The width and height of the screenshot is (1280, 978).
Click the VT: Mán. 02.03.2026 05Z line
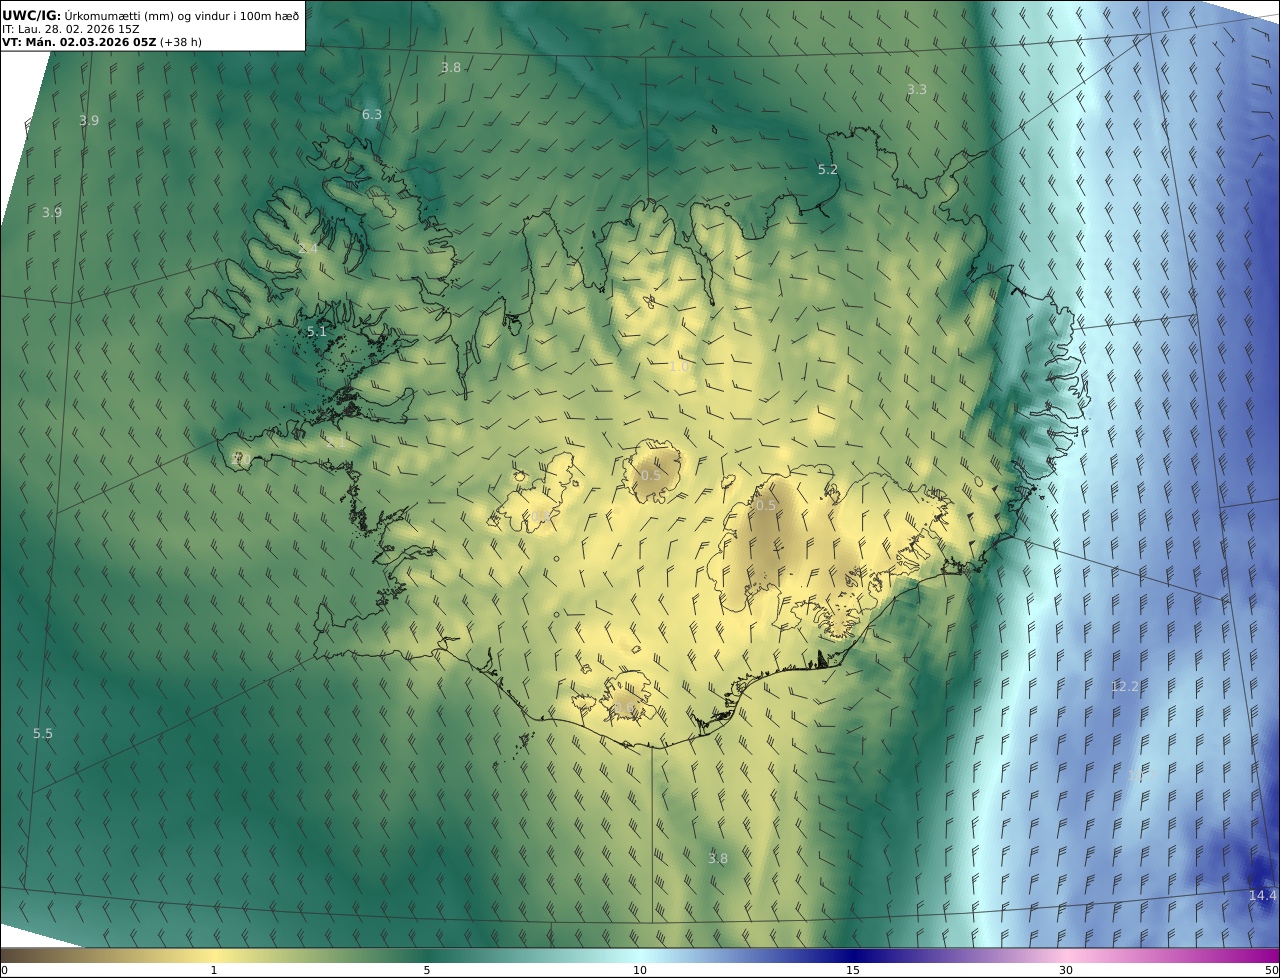click(79, 42)
